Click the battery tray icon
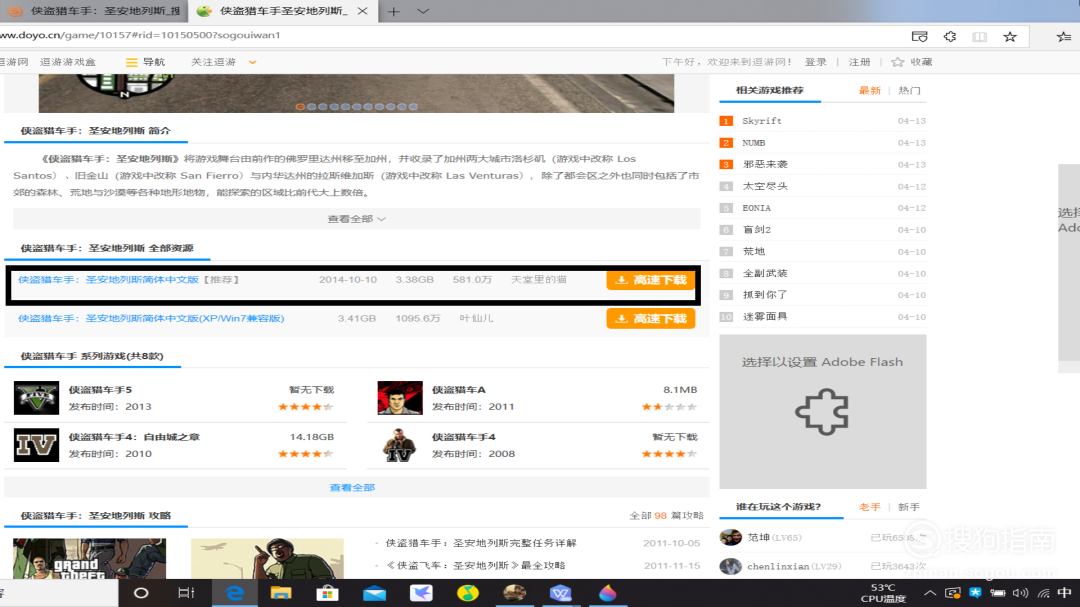 (997, 593)
